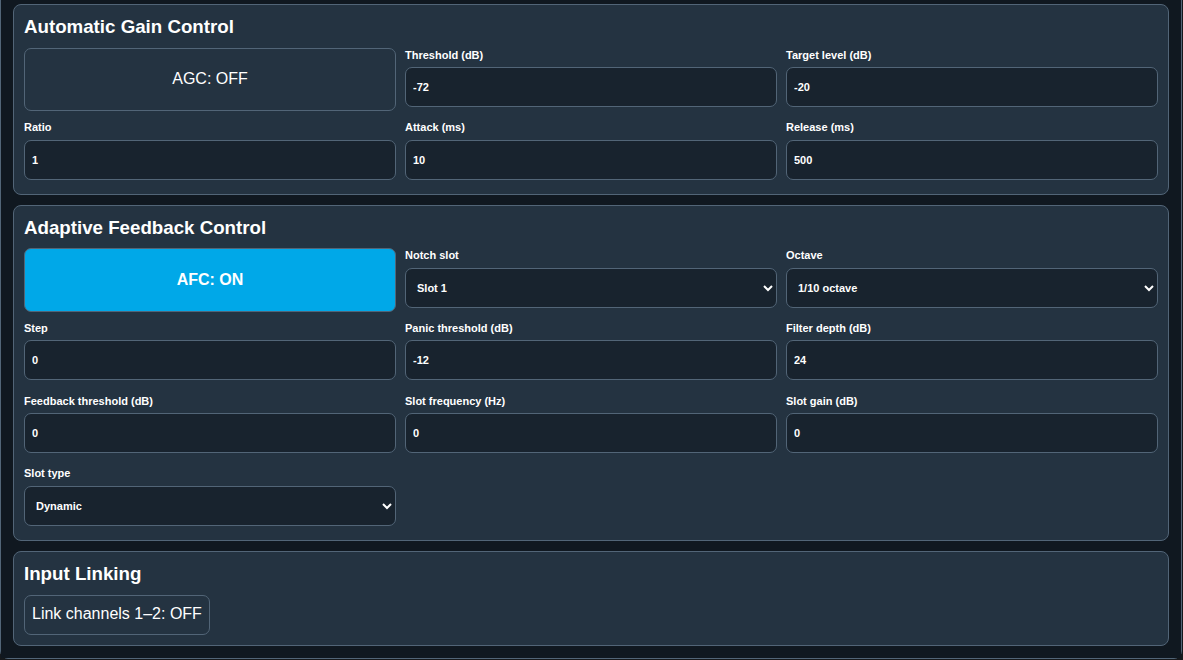Click the Filter depth (dB) label
This screenshot has width=1183, height=660.
click(828, 328)
